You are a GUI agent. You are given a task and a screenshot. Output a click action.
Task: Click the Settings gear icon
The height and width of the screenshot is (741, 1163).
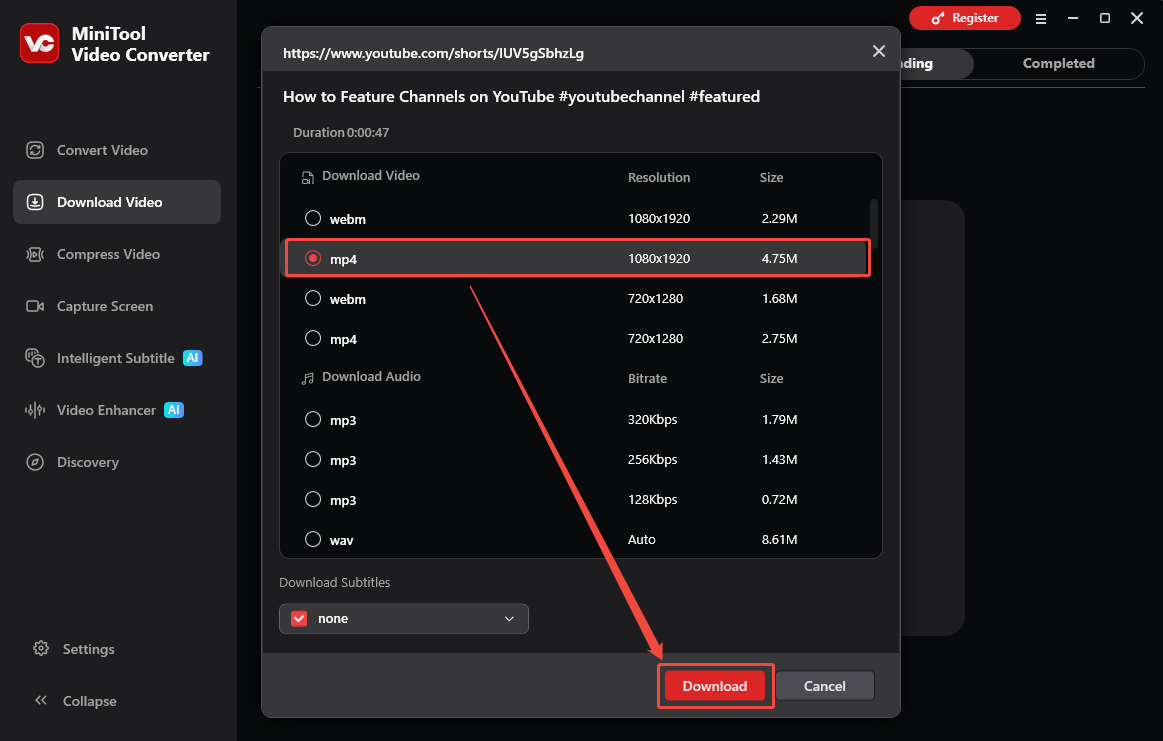point(41,648)
